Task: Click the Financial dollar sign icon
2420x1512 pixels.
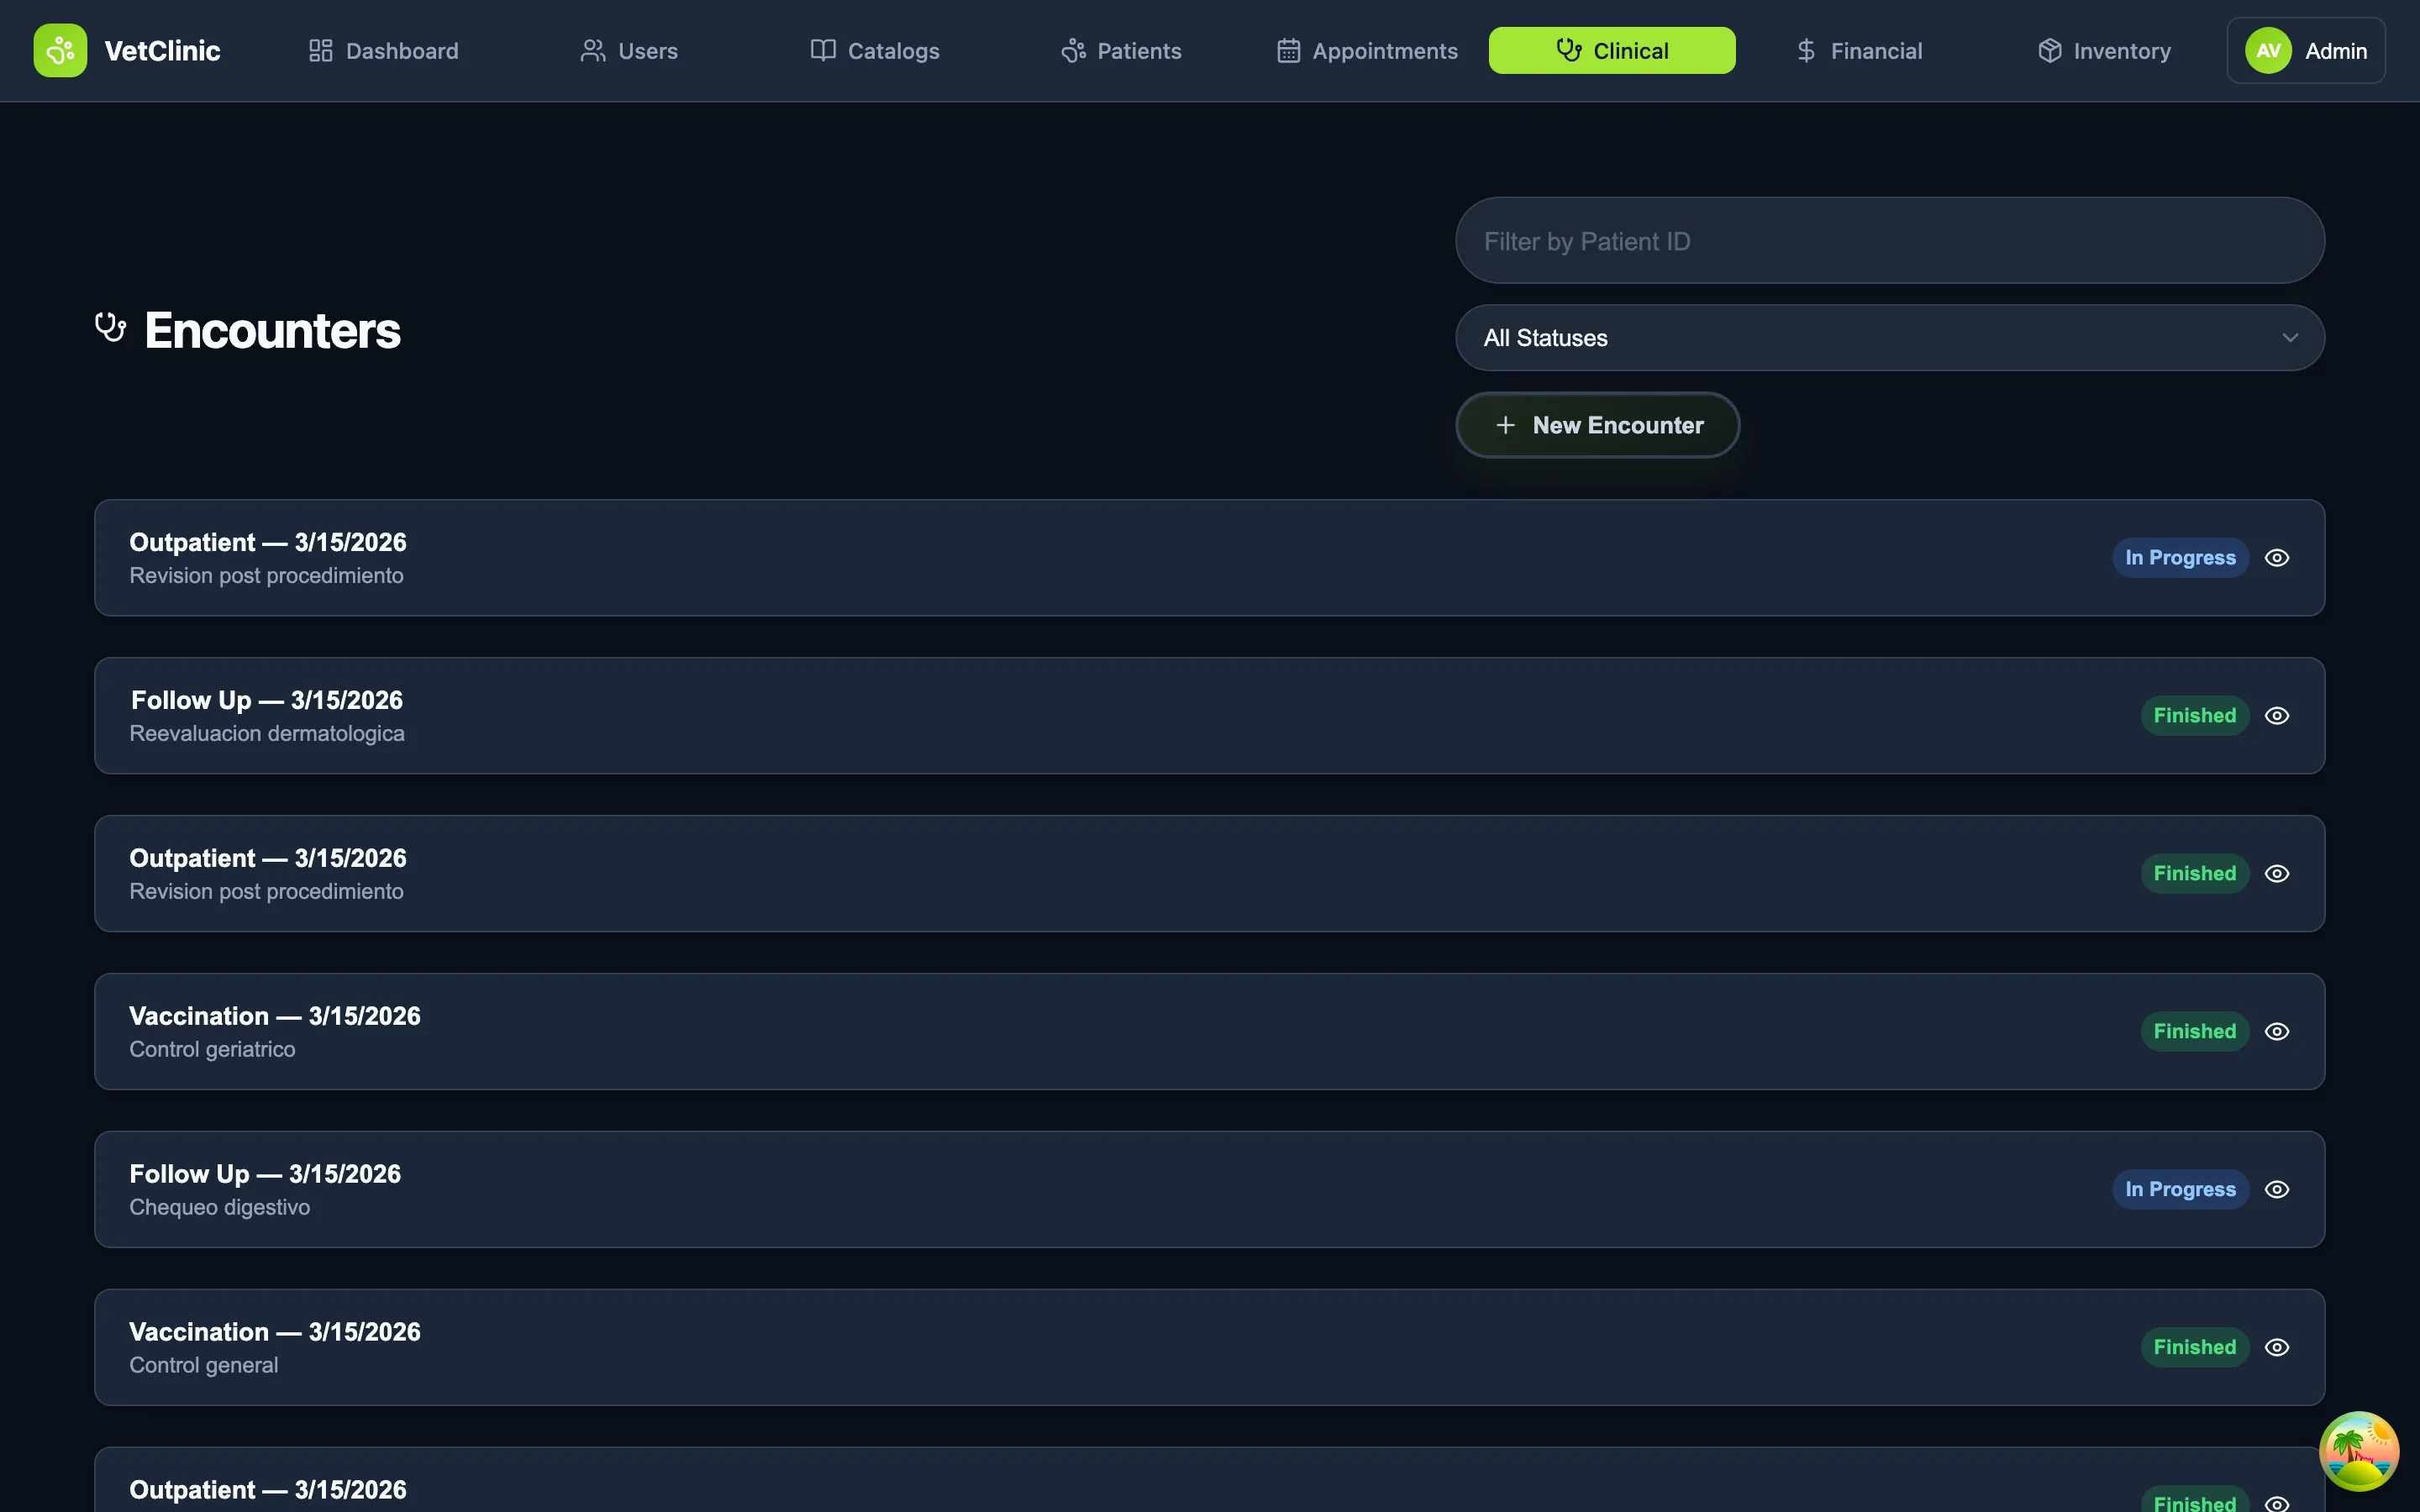Action: point(1805,50)
